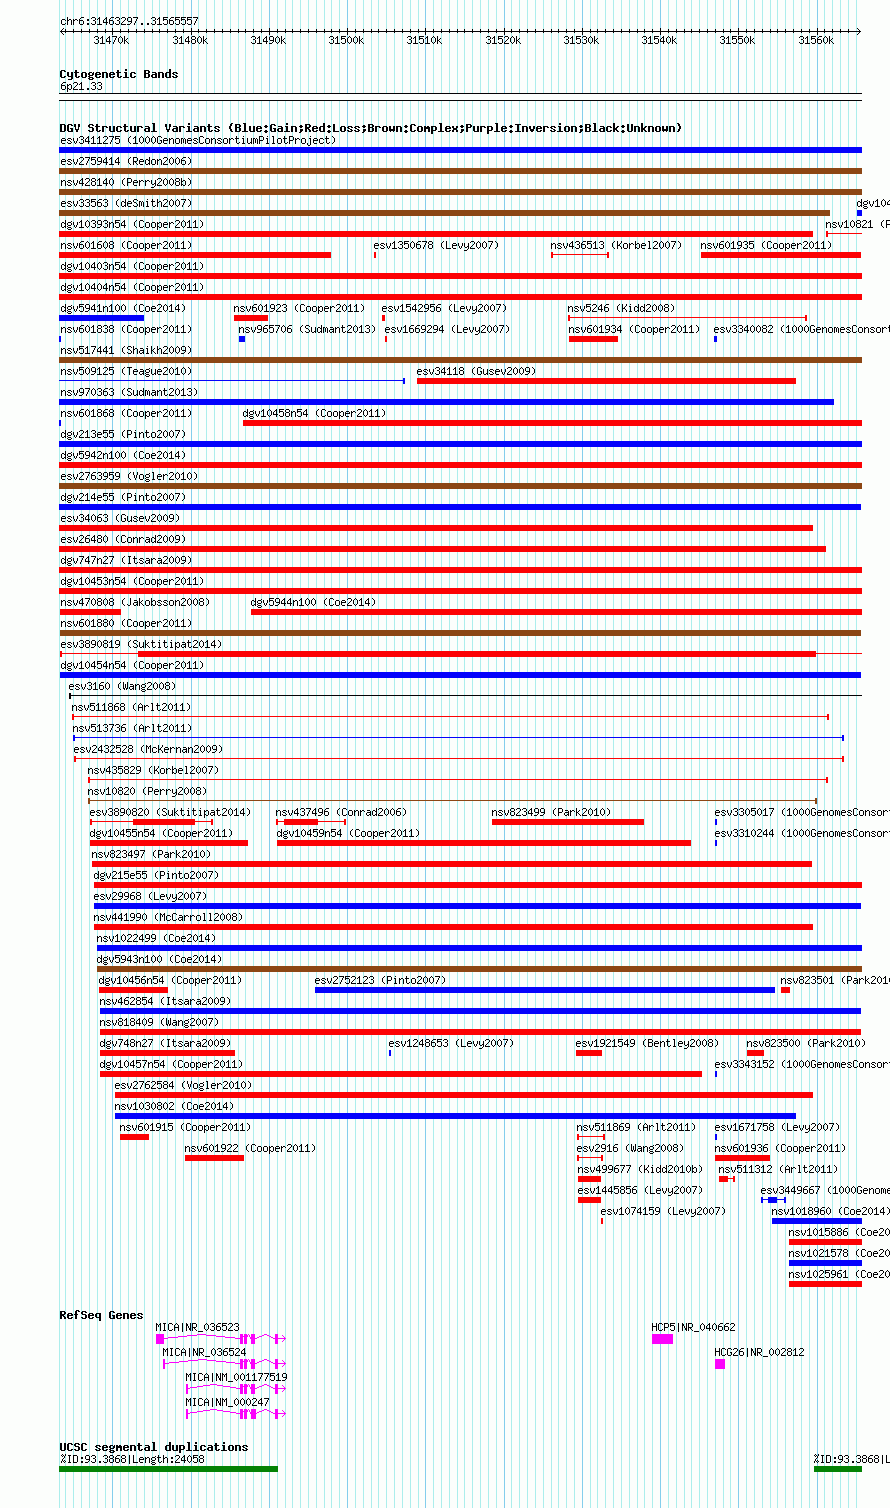Select the esv2752123 (Pinto2007) variant
This screenshot has width=890, height=1508.
pyautogui.click(x=380, y=981)
